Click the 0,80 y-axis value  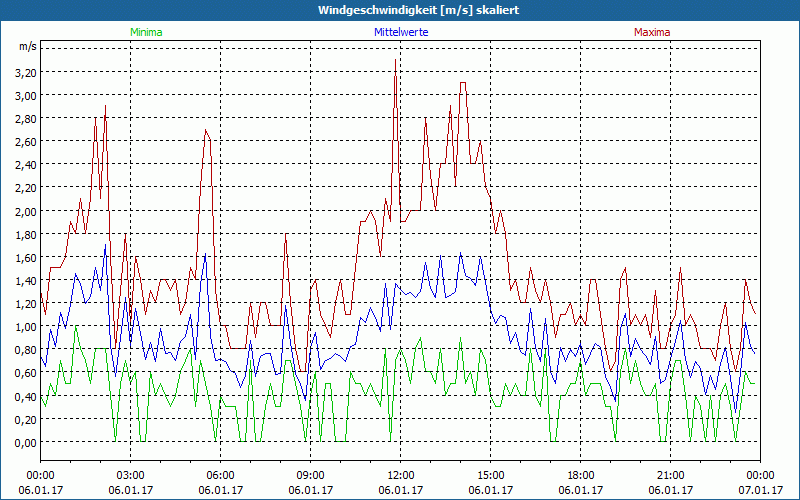[26, 350]
